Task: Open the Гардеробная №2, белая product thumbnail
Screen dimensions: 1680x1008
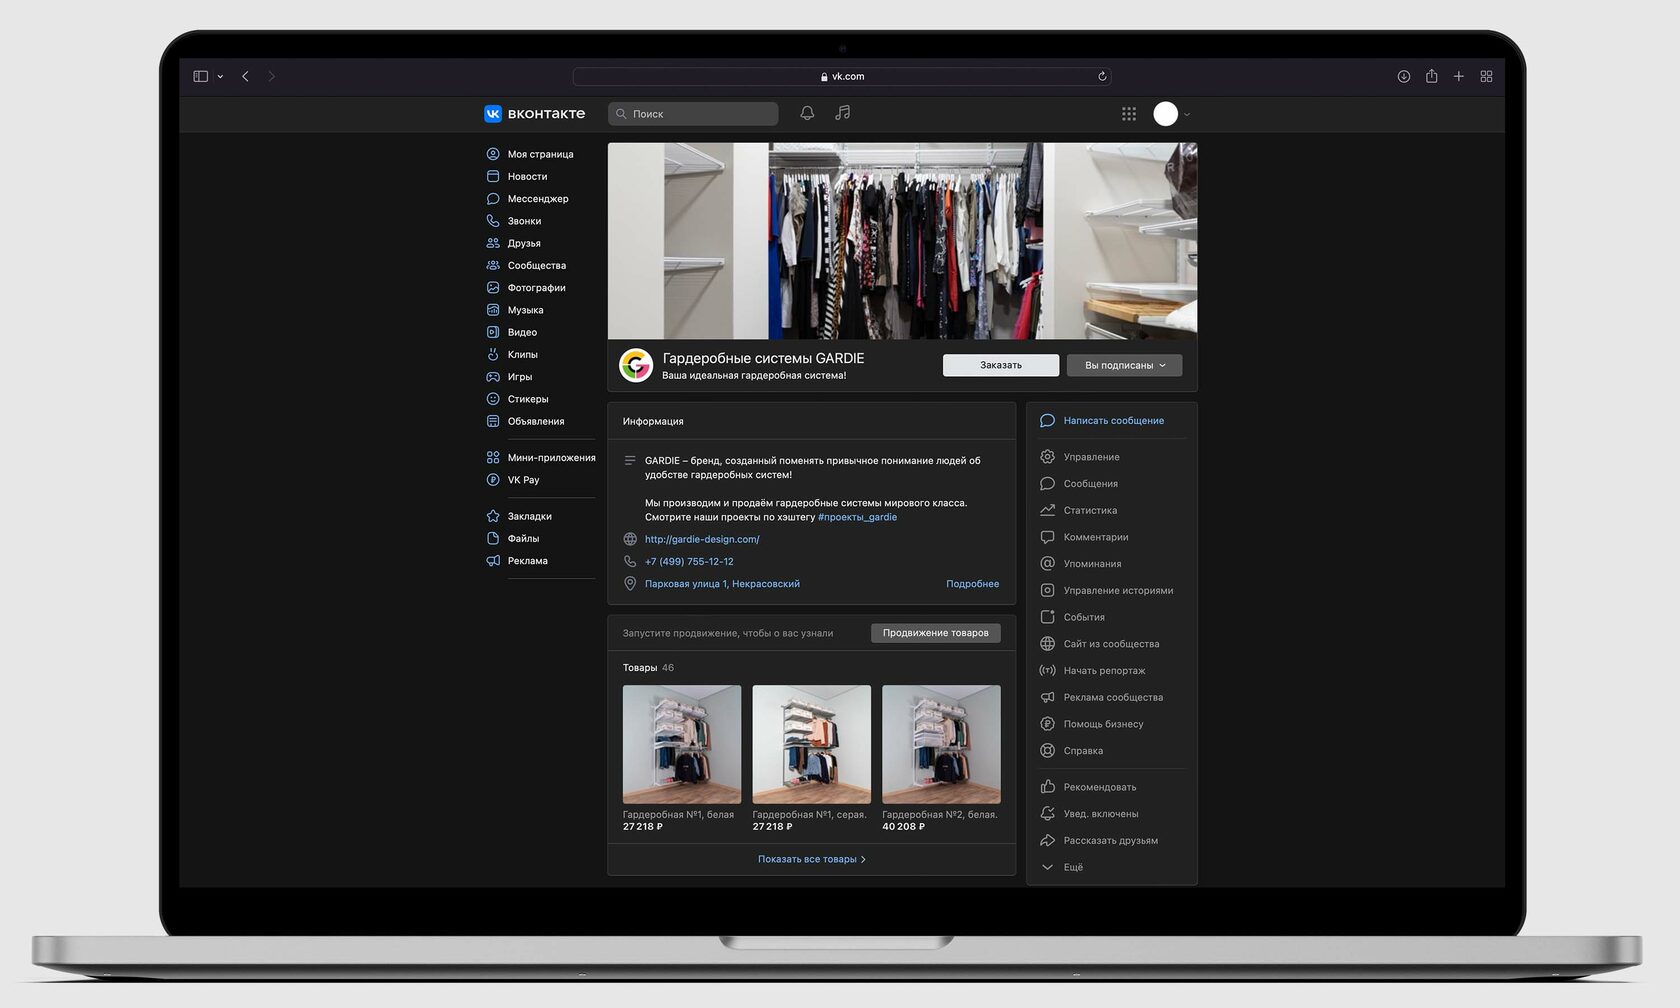Action: pos(941,744)
